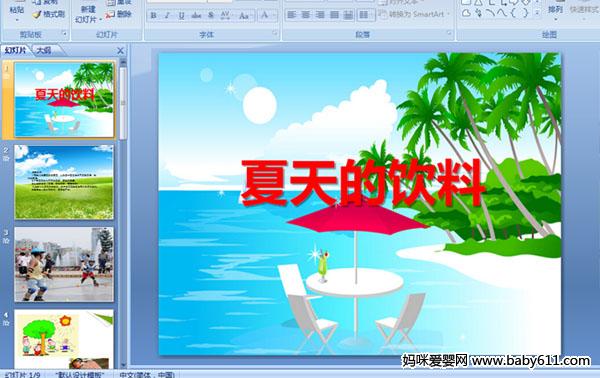Switch to the Slides (幻灯片) tab

tap(15, 50)
